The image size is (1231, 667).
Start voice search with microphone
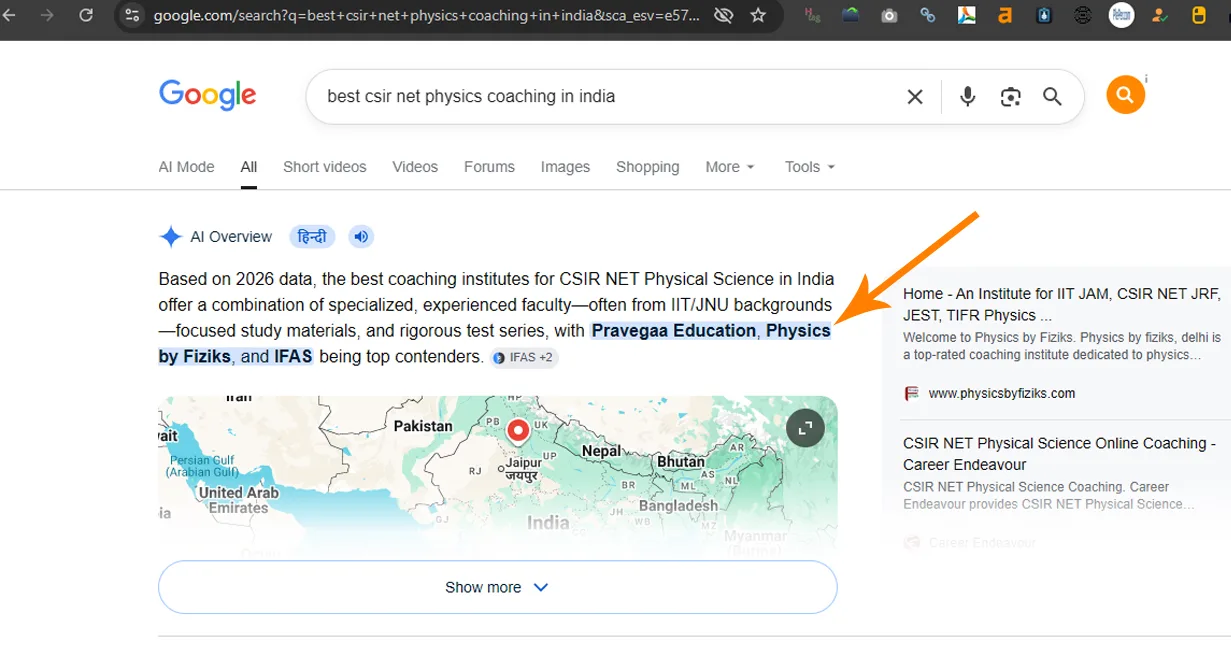coord(967,96)
